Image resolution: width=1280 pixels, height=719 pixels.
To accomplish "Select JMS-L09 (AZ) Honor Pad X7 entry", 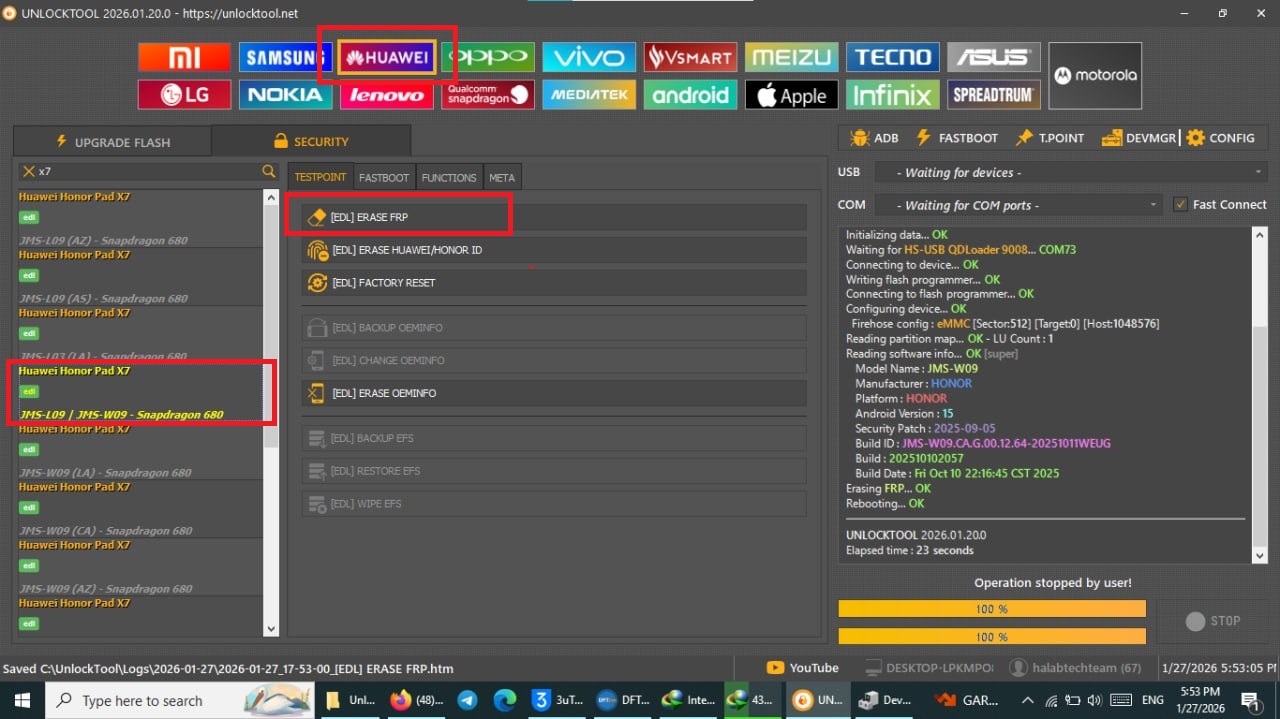I will pyautogui.click(x=139, y=219).
